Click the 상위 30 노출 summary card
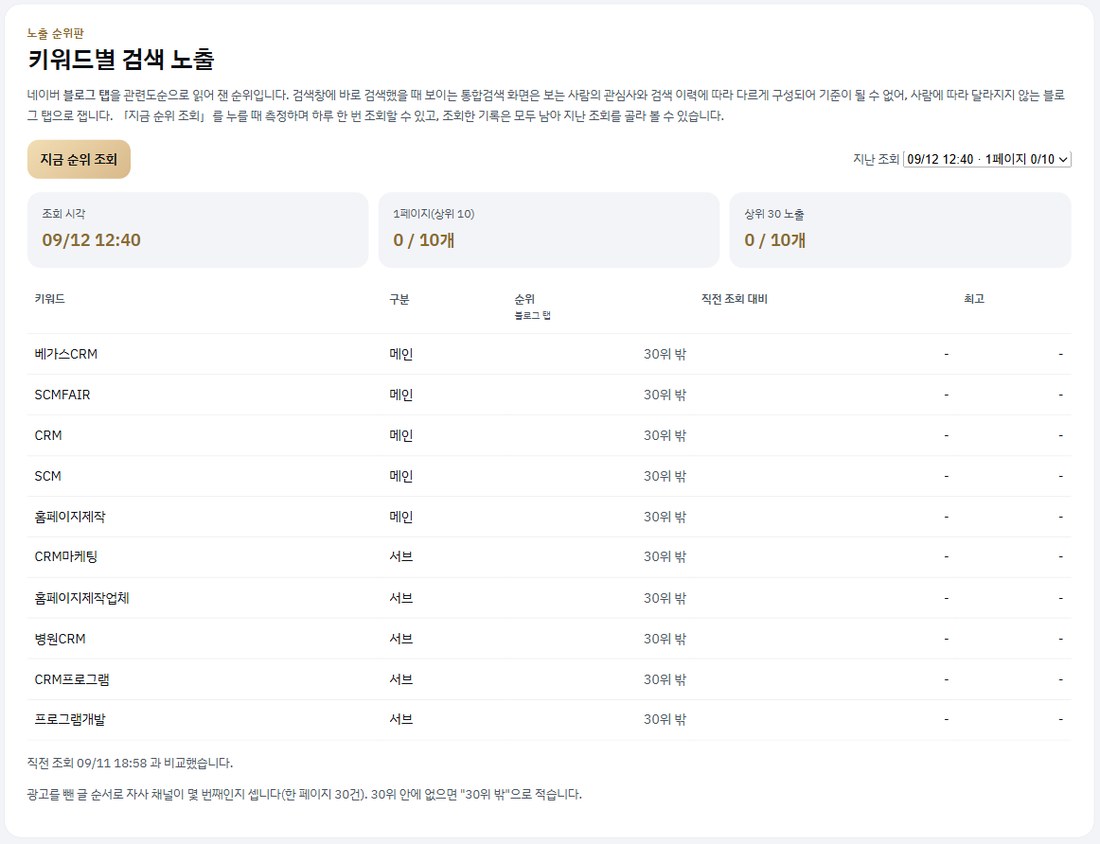 (x=900, y=230)
